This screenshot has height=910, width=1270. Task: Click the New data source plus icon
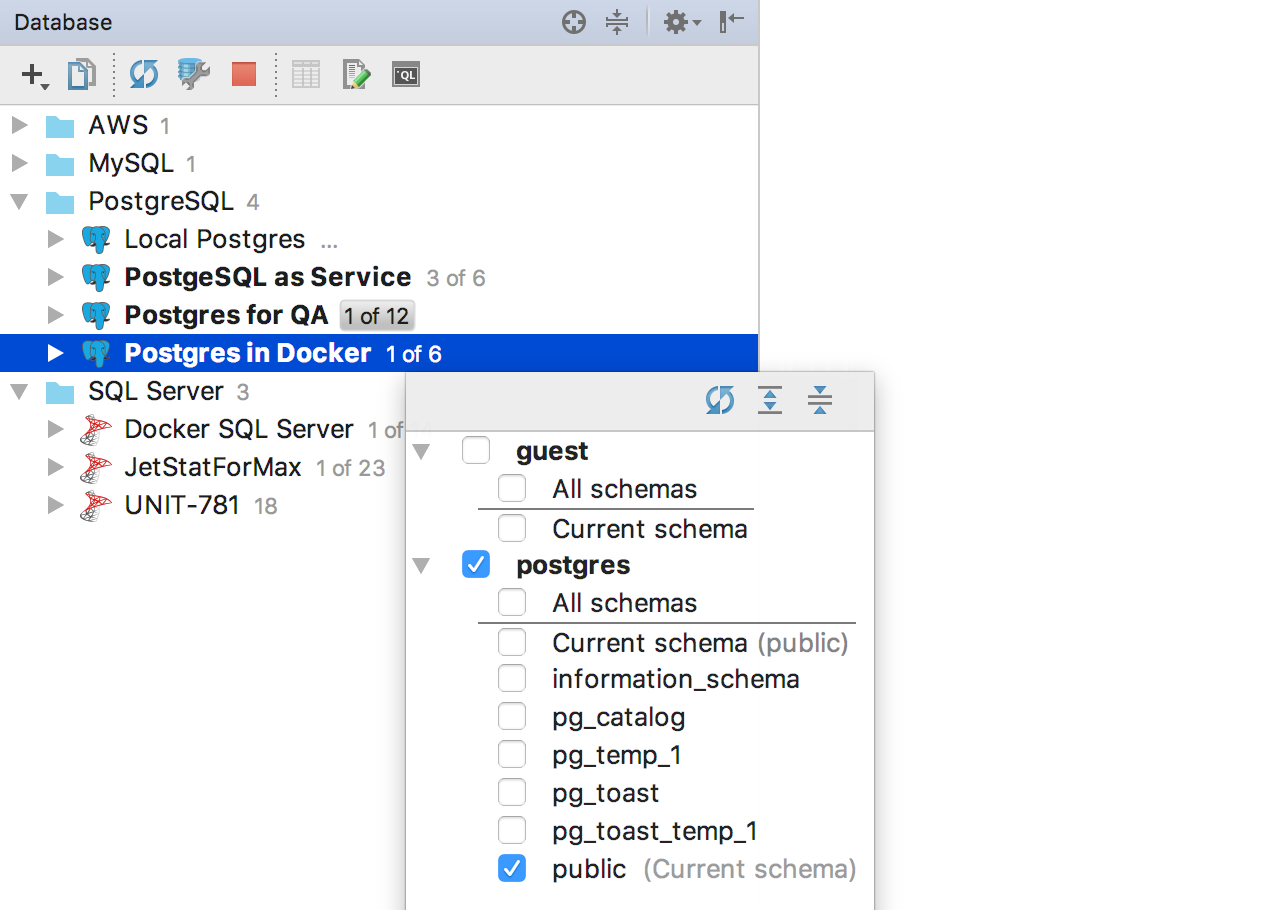[34, 74]
